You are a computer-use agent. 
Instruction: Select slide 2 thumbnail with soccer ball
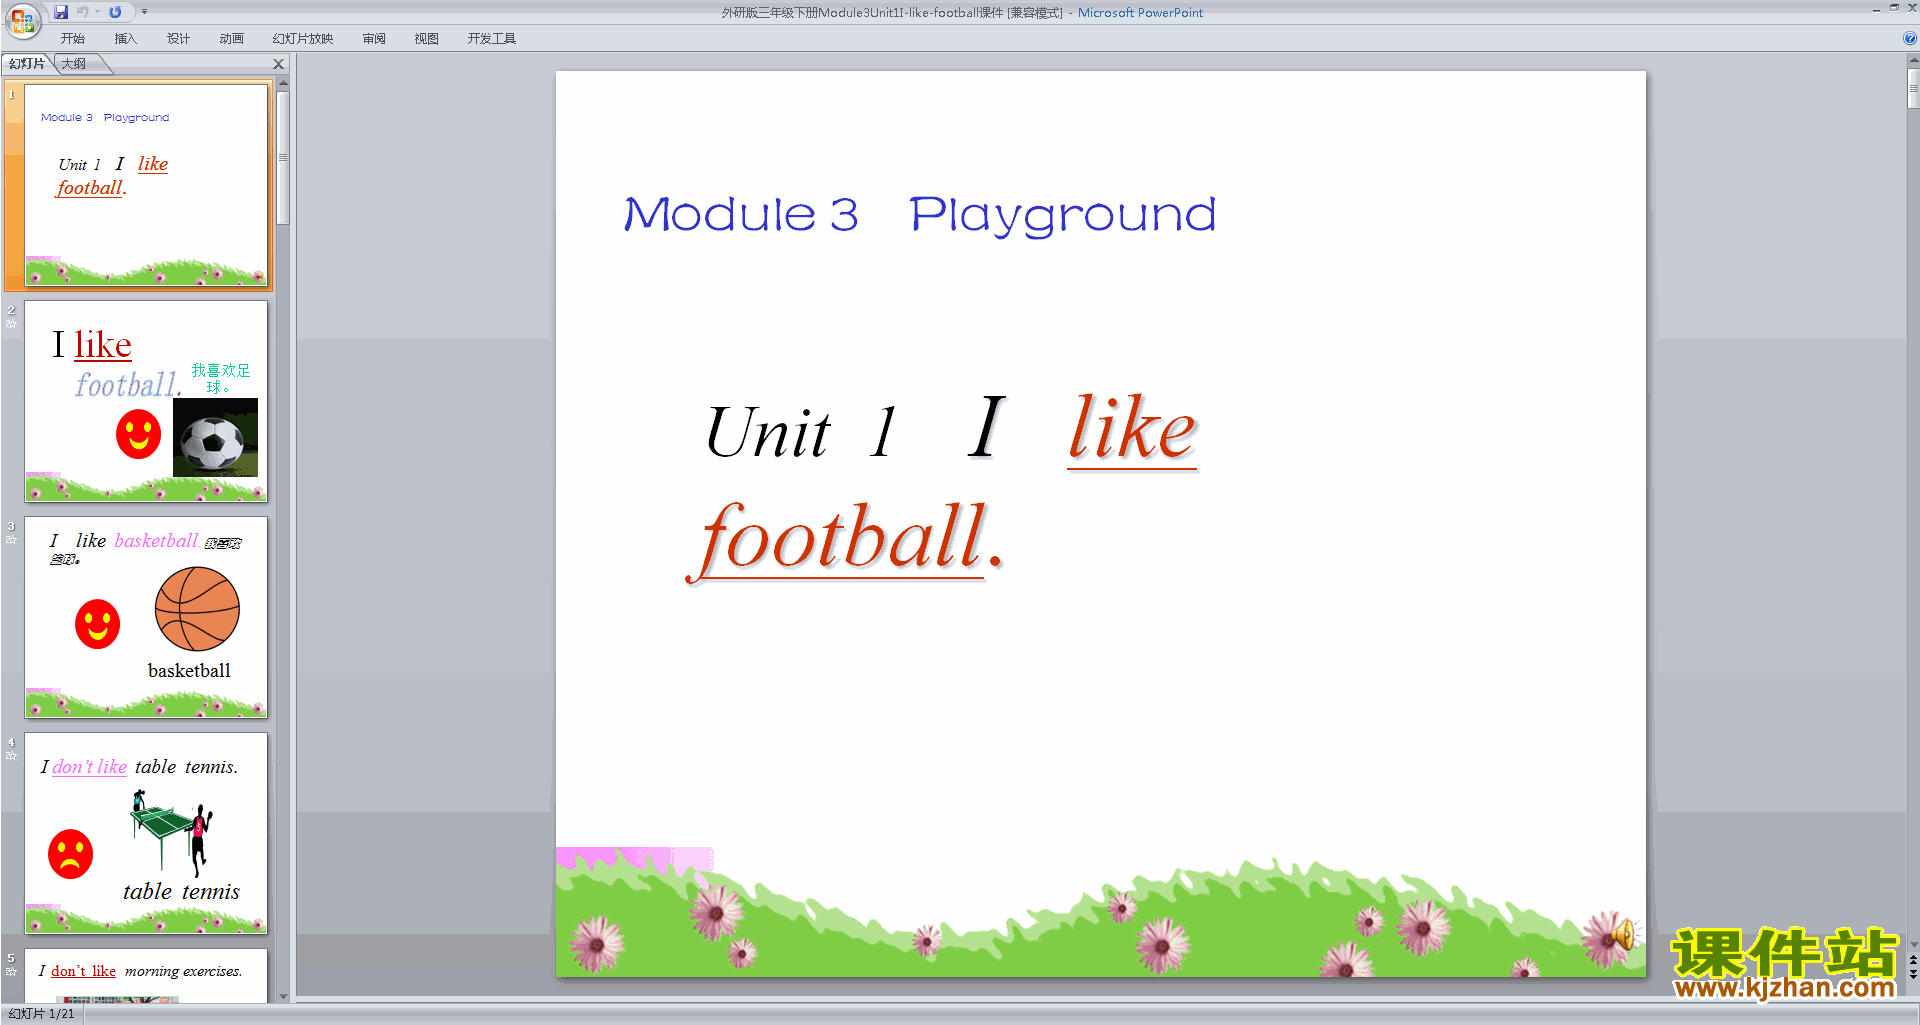pos(146,401)
